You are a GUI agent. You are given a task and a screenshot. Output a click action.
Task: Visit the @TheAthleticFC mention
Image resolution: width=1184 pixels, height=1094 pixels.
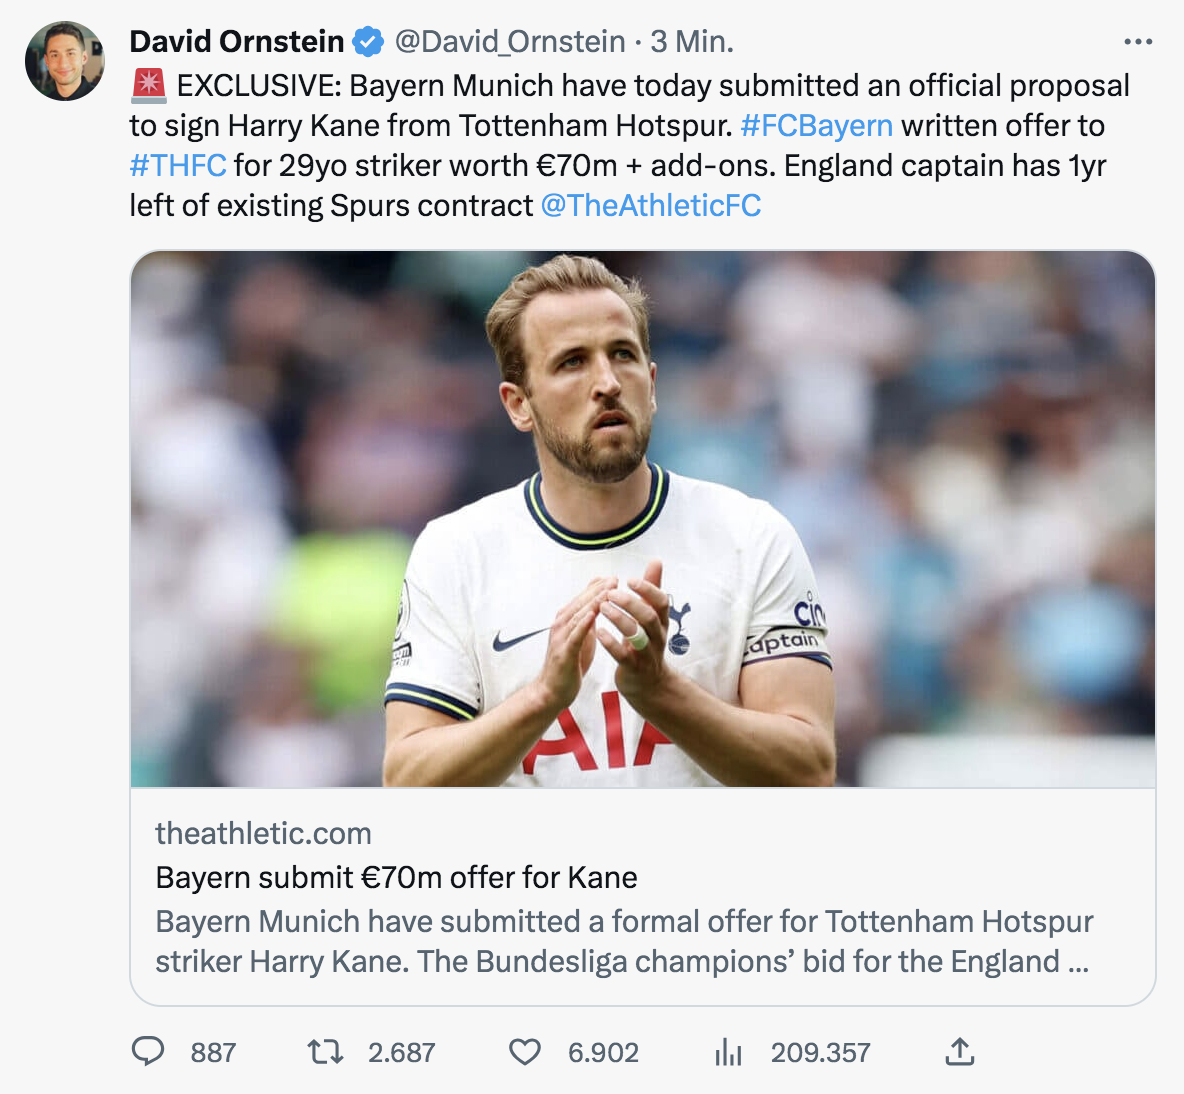(x=651, y=206)
